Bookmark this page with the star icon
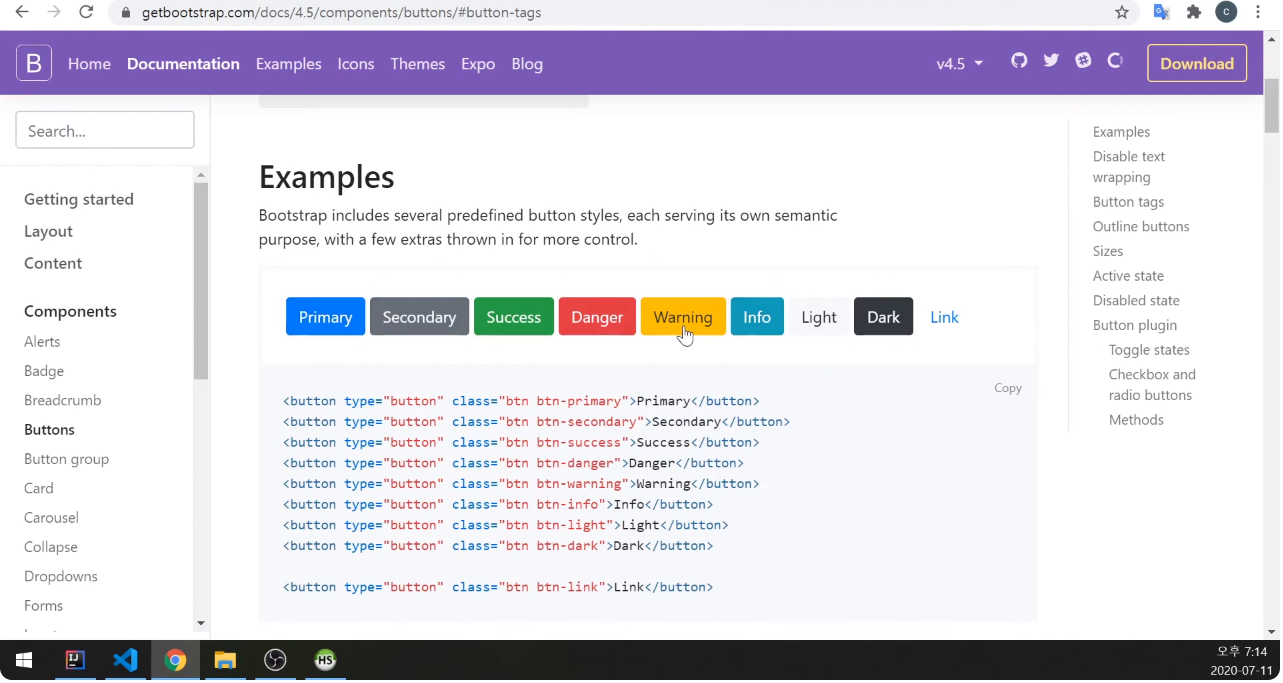This screenshot has width=1283, height=683. (x=1122, y=12)
